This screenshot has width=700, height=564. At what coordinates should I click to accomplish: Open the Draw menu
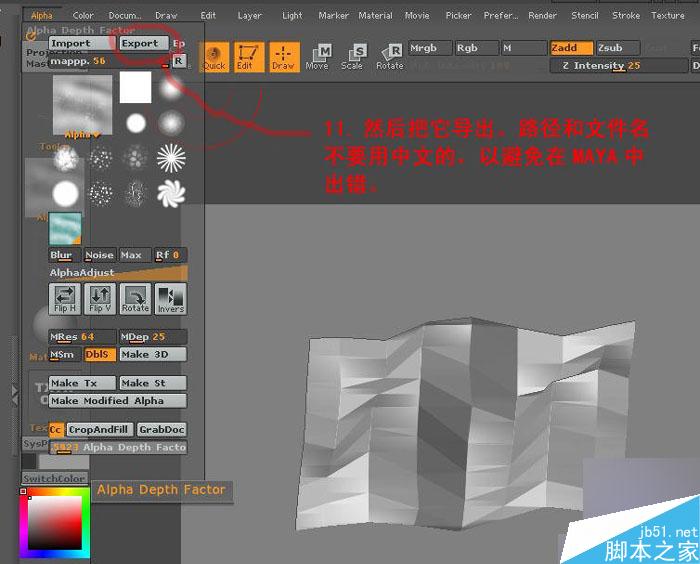coord(166,16)
